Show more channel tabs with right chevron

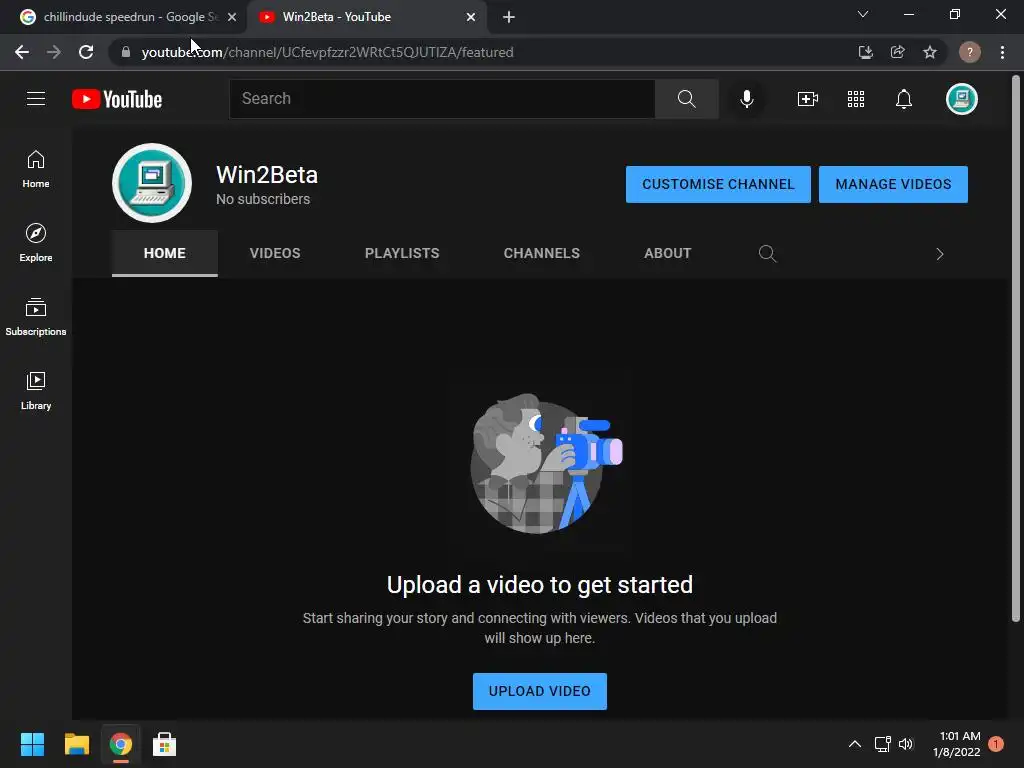point(940,254)
